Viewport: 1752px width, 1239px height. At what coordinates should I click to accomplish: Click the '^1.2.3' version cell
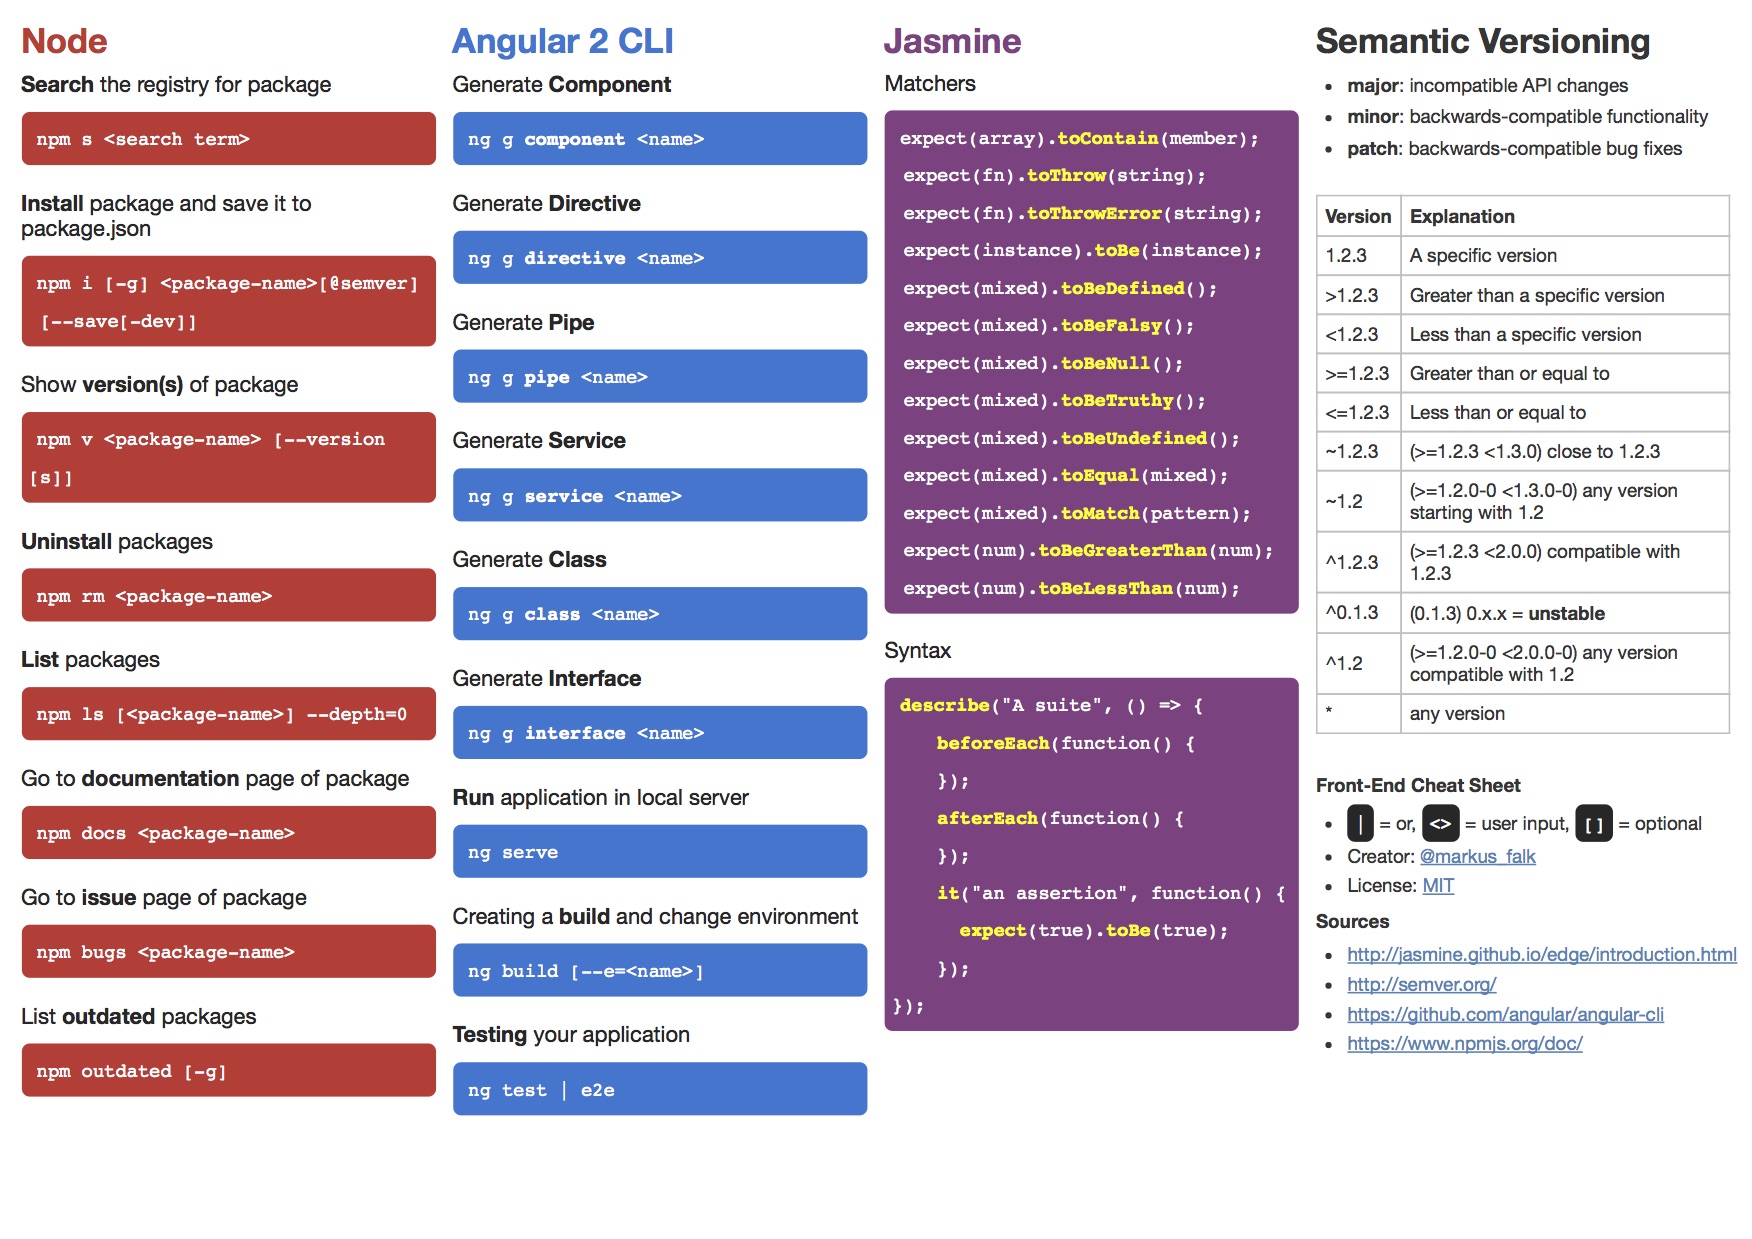click(x=1359, y=562)
